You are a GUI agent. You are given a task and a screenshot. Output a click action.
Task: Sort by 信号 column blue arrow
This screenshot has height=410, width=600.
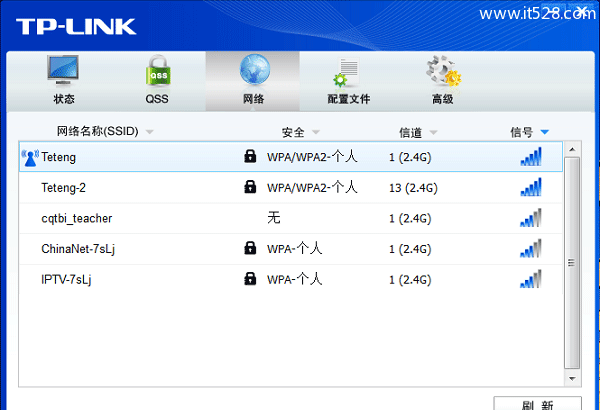[545, 132]
